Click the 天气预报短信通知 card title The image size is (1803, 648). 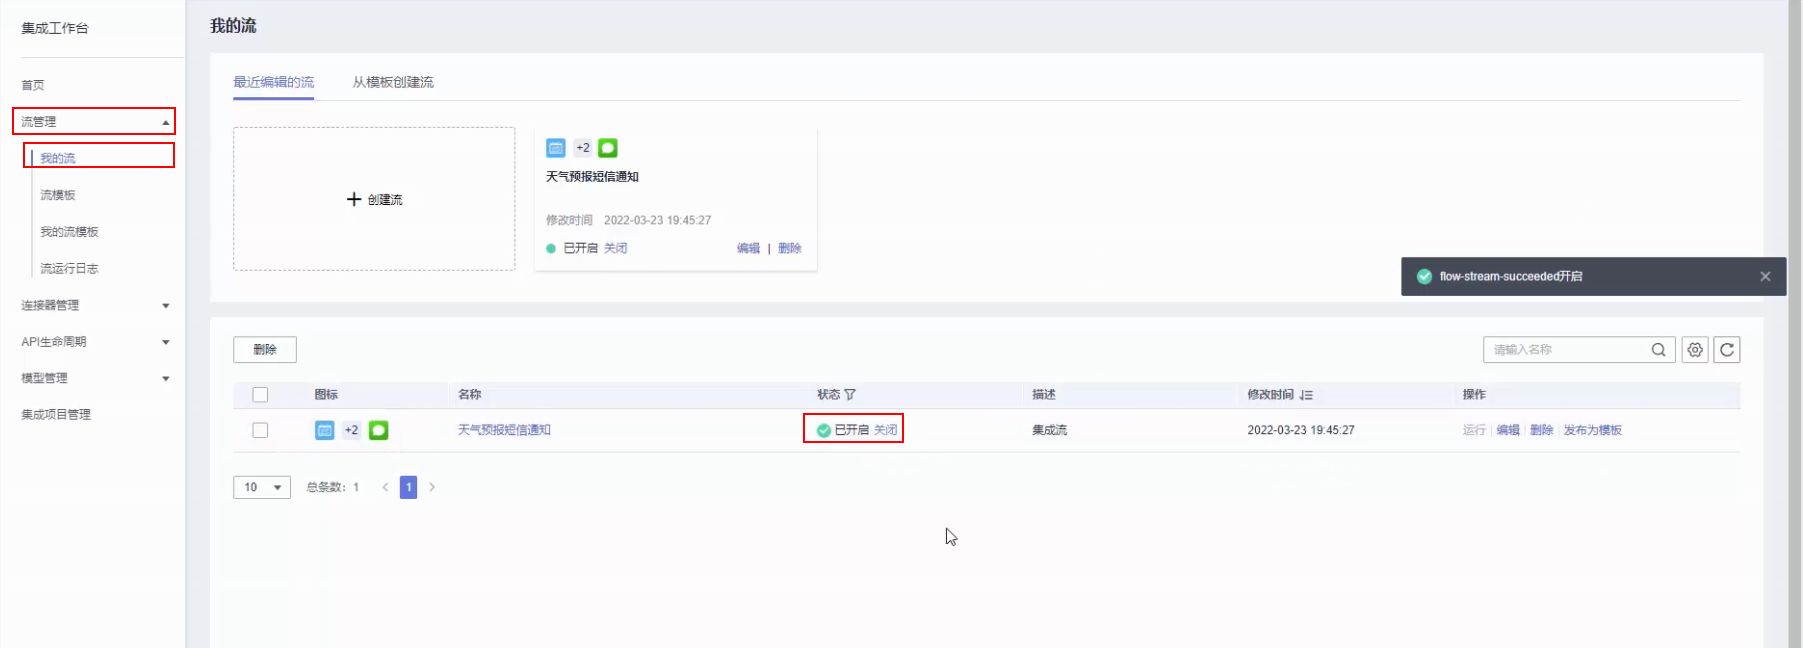pos(592,177)
